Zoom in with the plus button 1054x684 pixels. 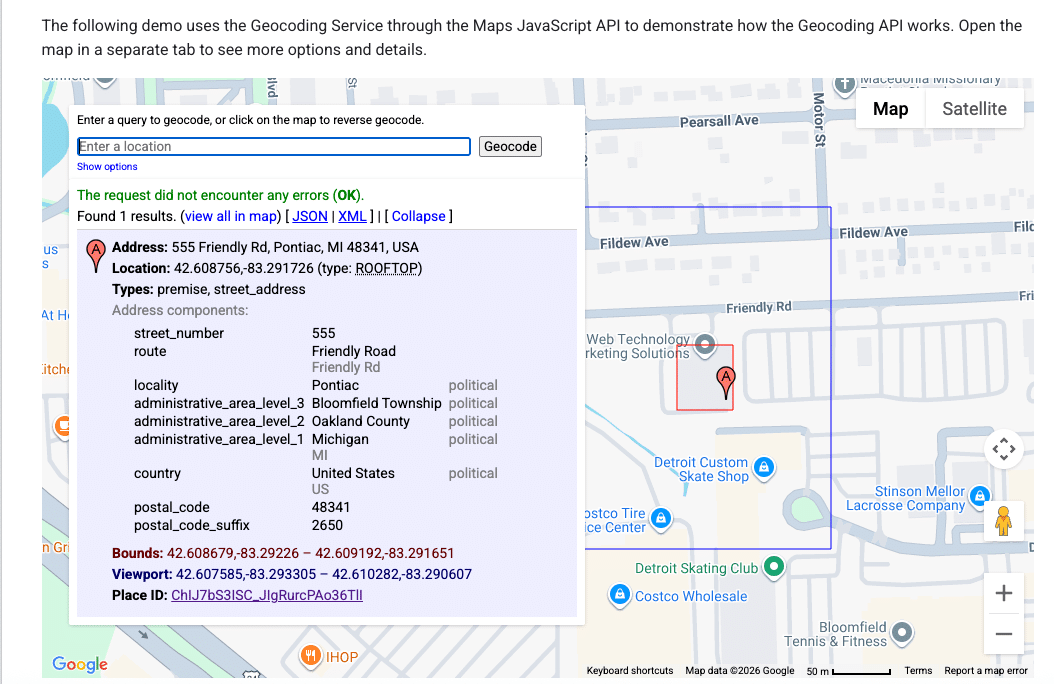[x=1004, y=593]
